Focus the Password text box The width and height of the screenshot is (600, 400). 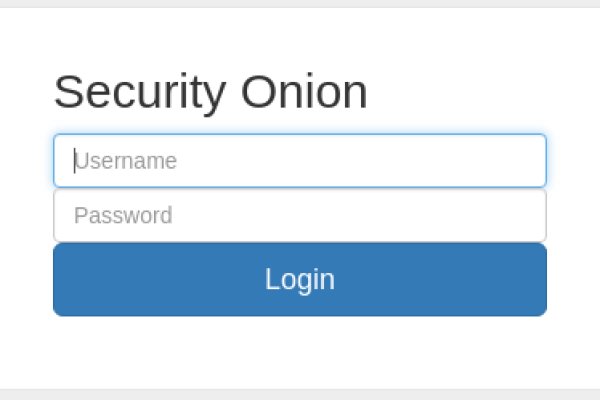(300, 215)
